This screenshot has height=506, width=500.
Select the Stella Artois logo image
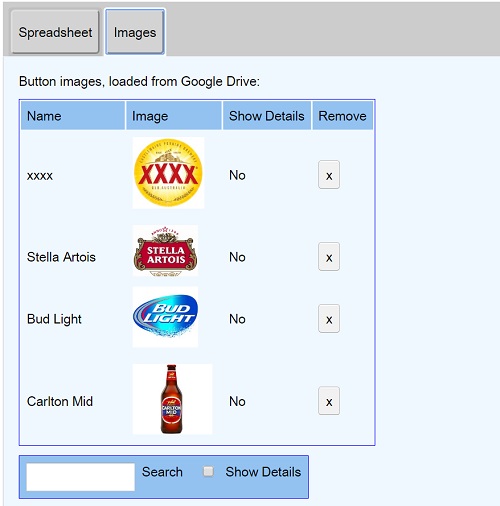coord(165,251)
